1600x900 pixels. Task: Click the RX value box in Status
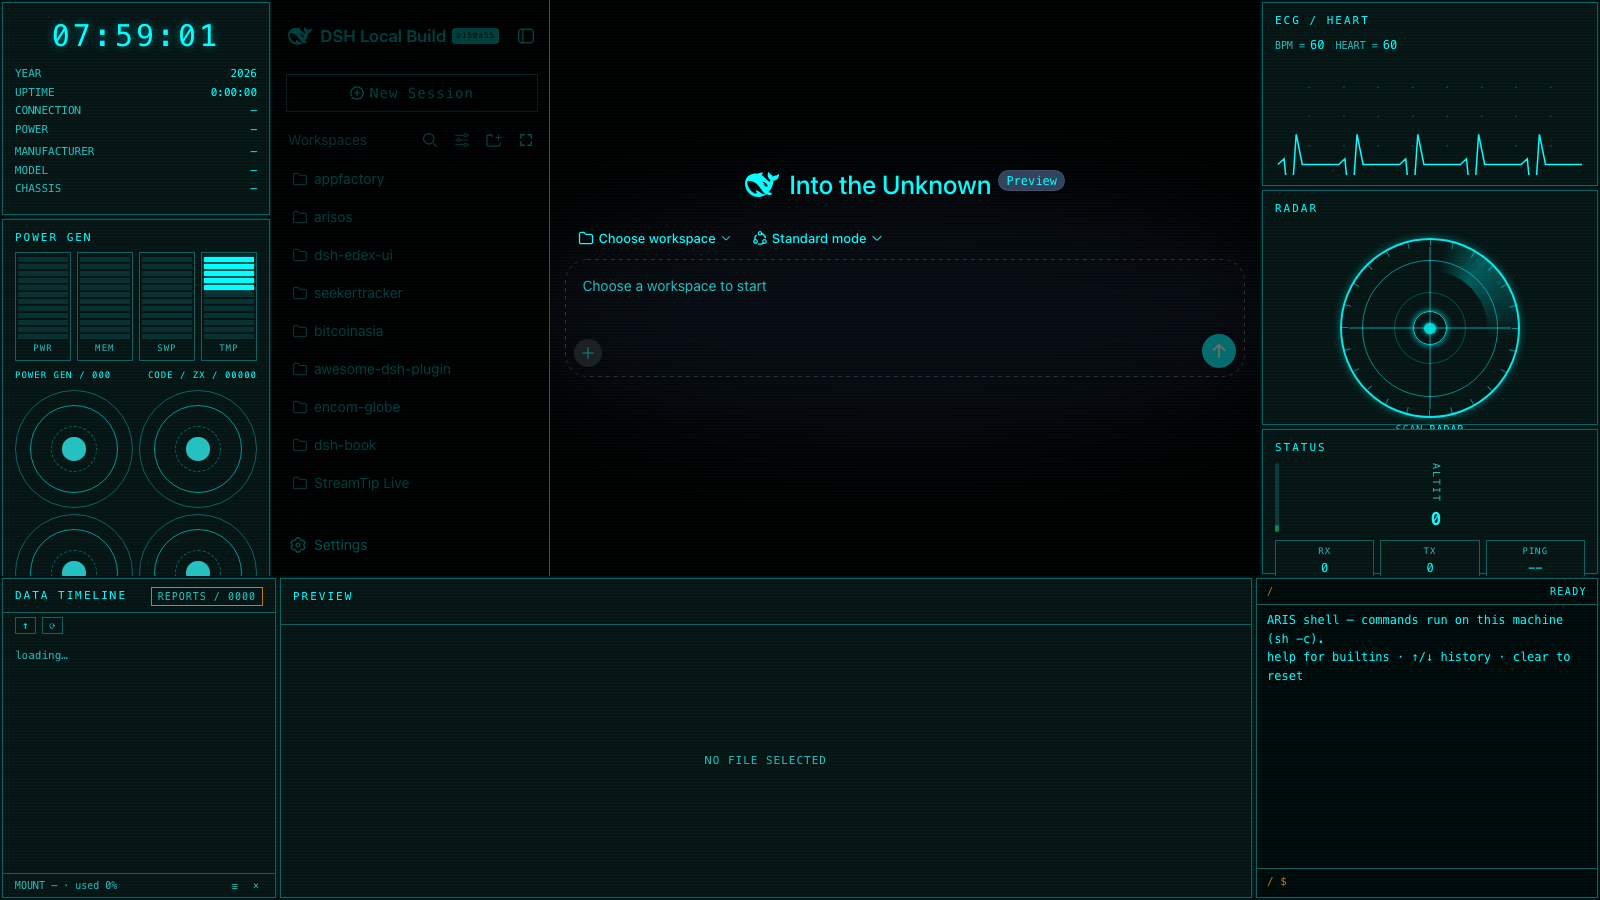pyautogui.click(x=1324, y=558)
